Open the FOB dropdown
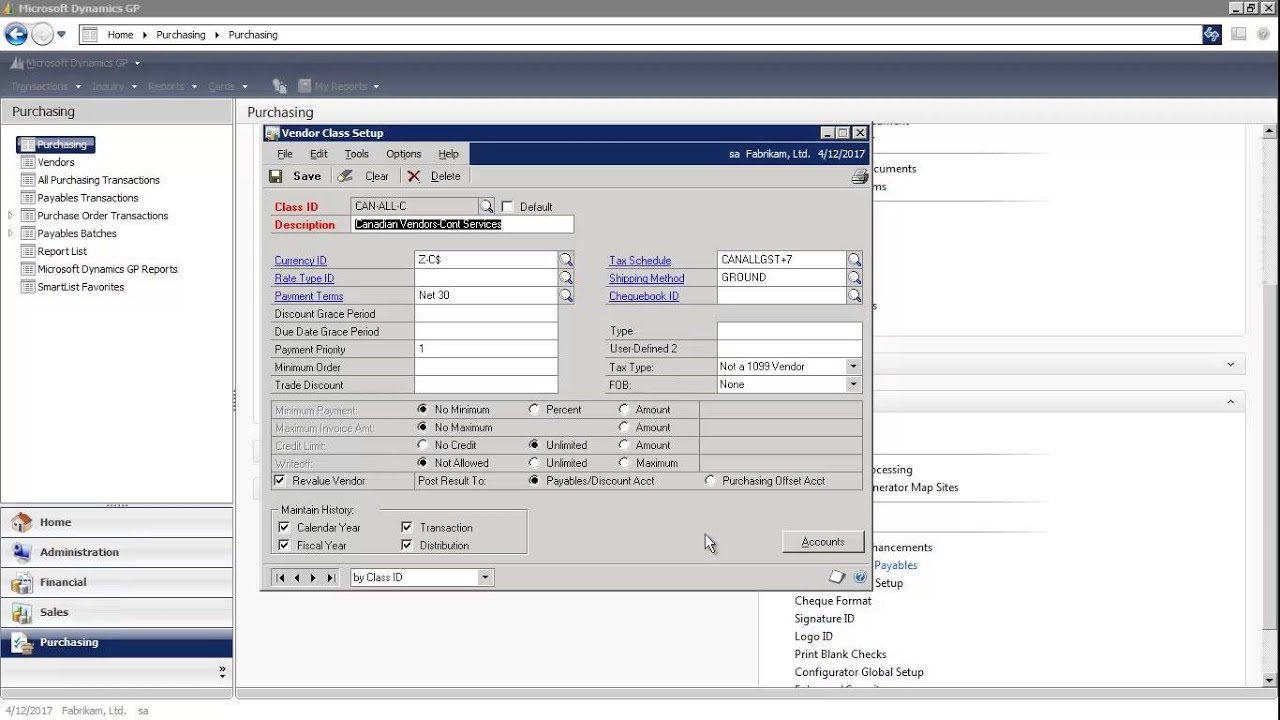Image resolution: width=1280 pixels, height=720 pixels. 853,385
